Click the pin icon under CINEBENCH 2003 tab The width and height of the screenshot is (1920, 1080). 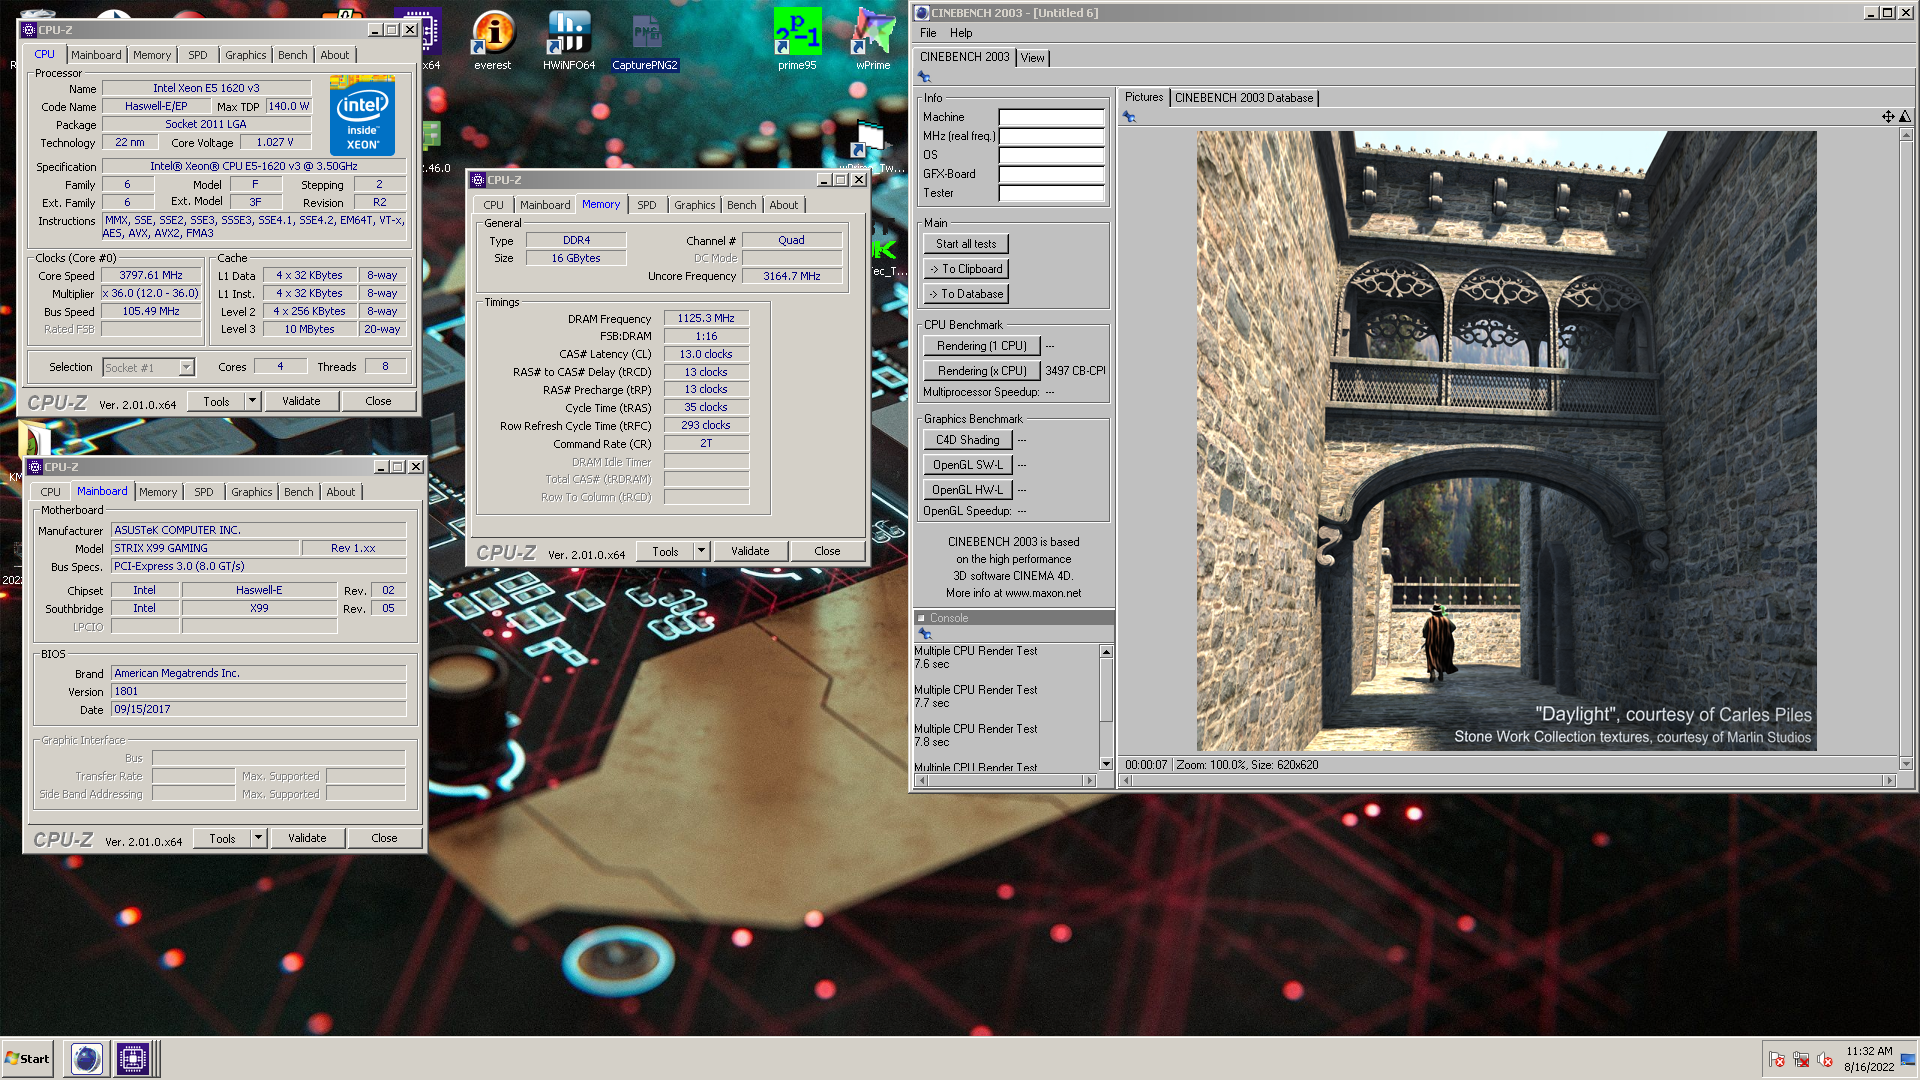click(924, 77)
